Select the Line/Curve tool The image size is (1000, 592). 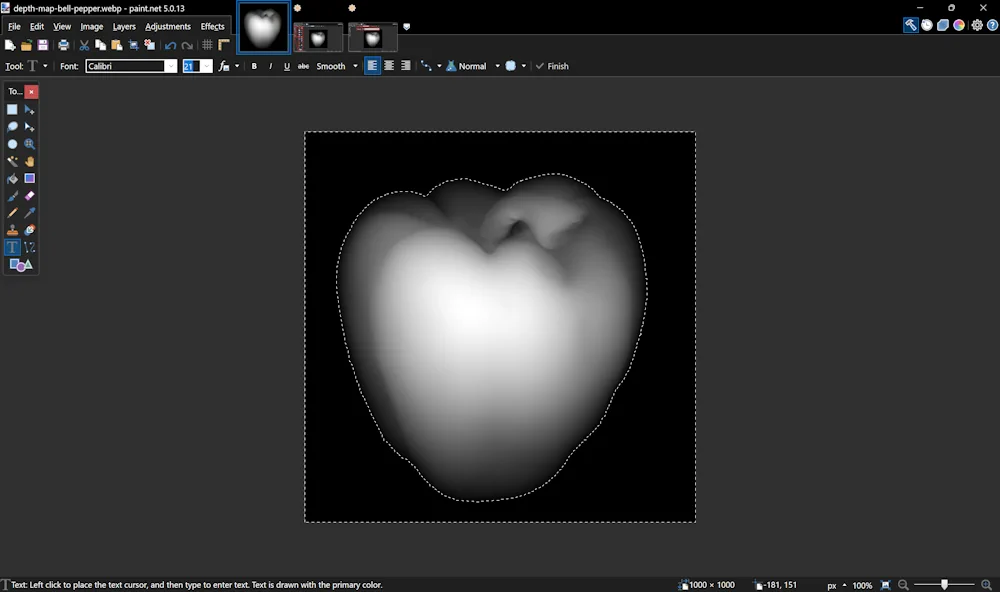pos(29,248)
